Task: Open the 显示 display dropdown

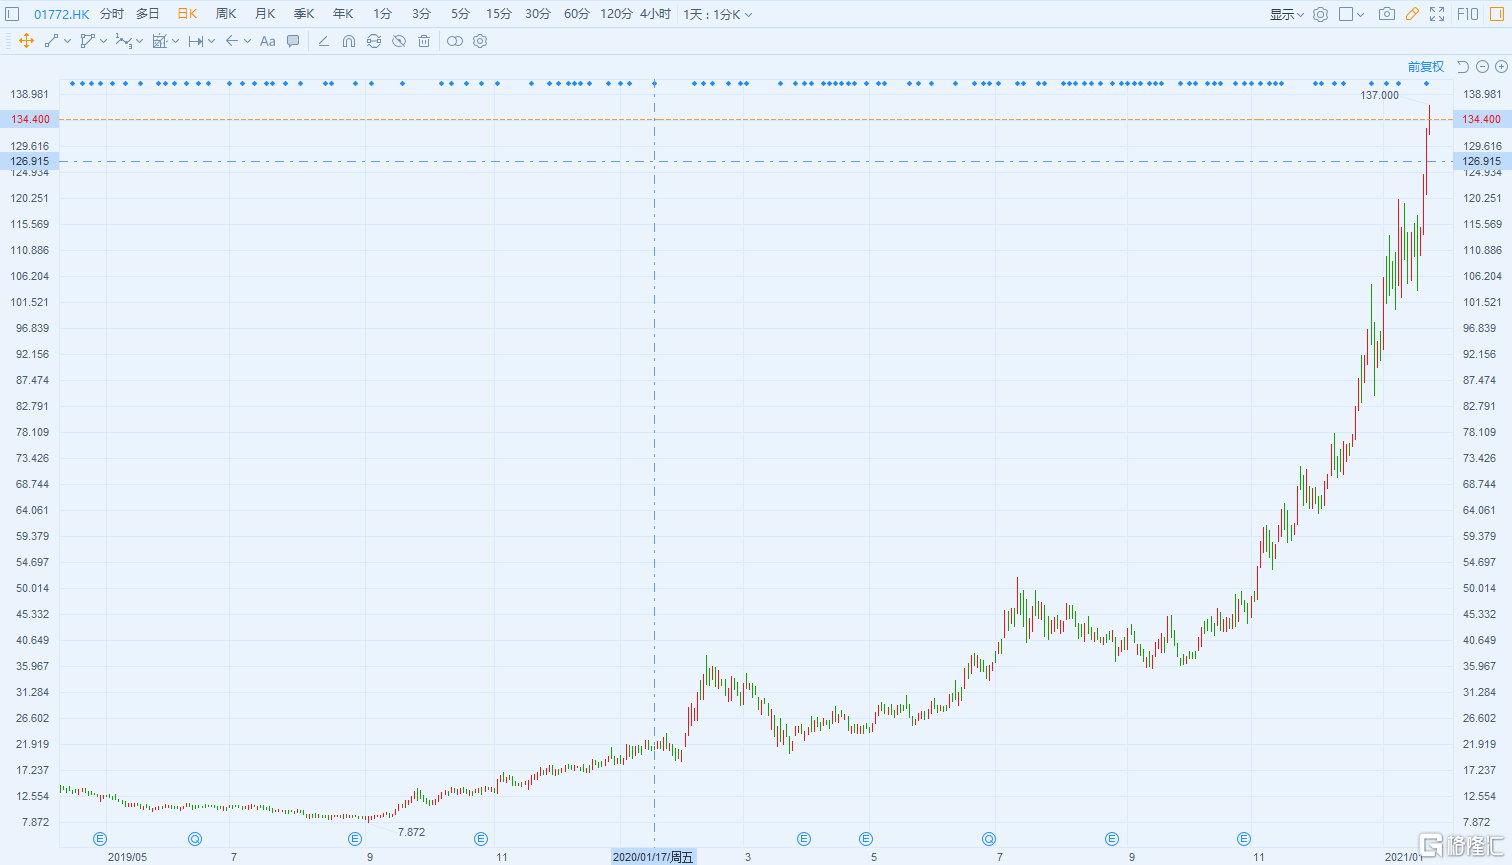Action: (x=1286, y=14)
